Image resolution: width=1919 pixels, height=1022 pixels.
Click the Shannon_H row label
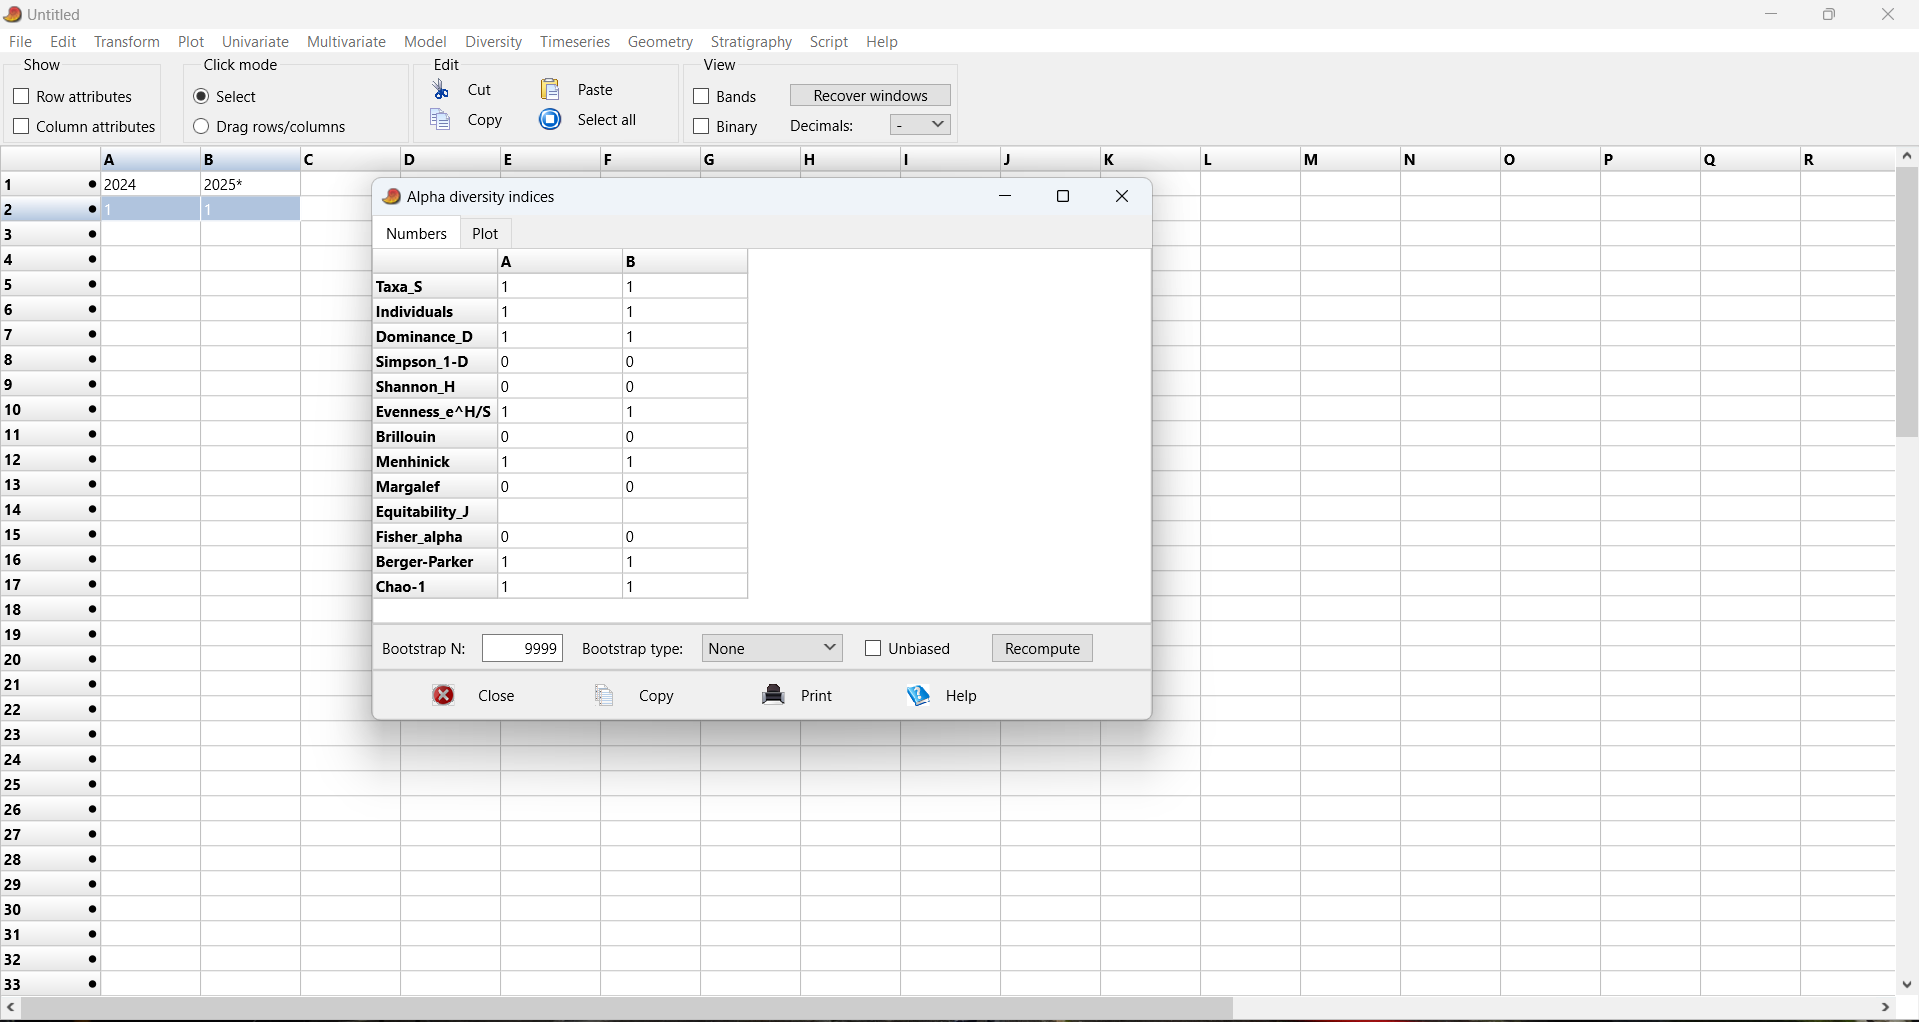[435, 387]
